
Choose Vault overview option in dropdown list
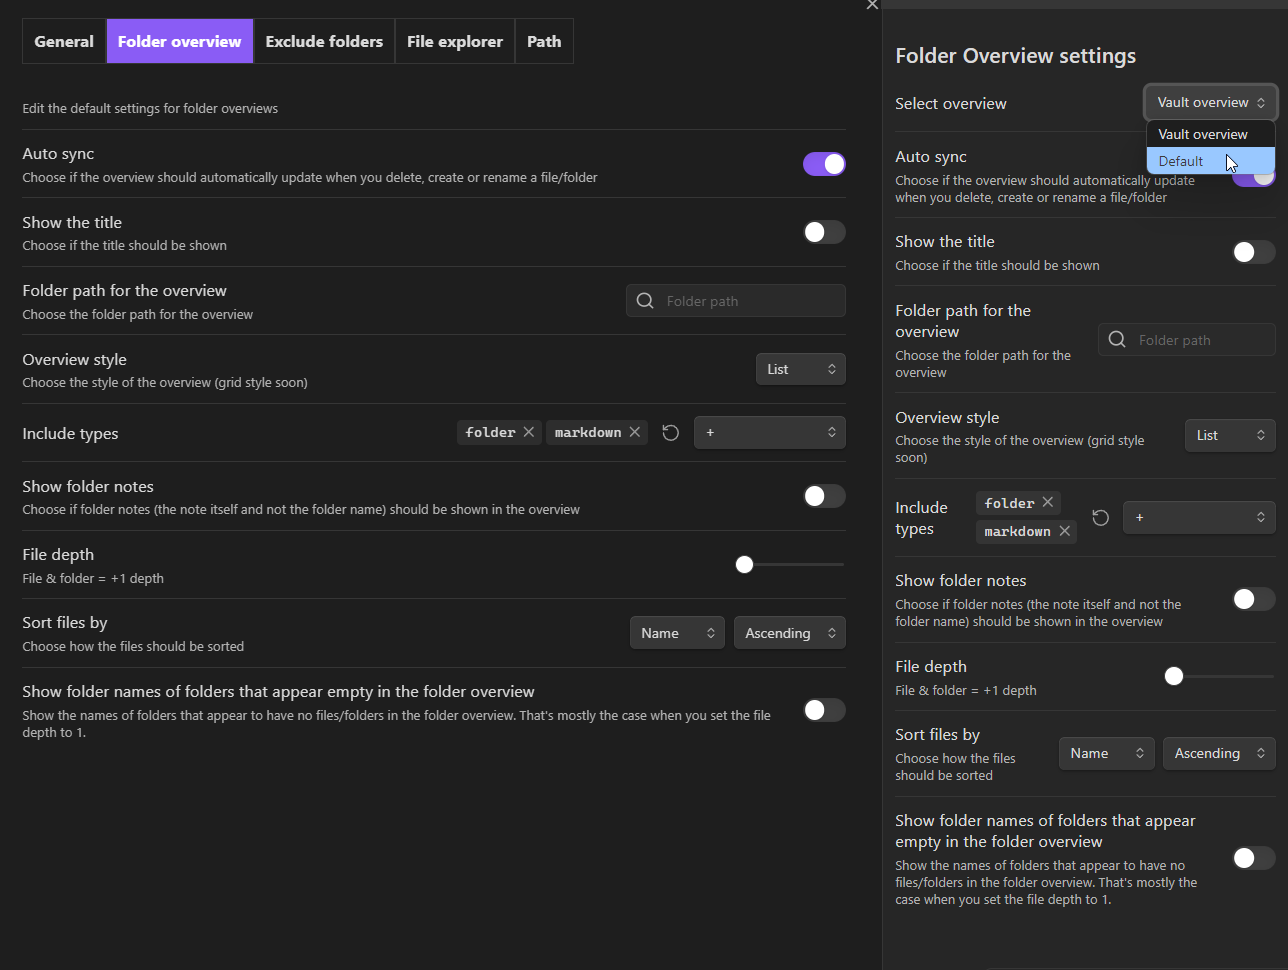1211,134
